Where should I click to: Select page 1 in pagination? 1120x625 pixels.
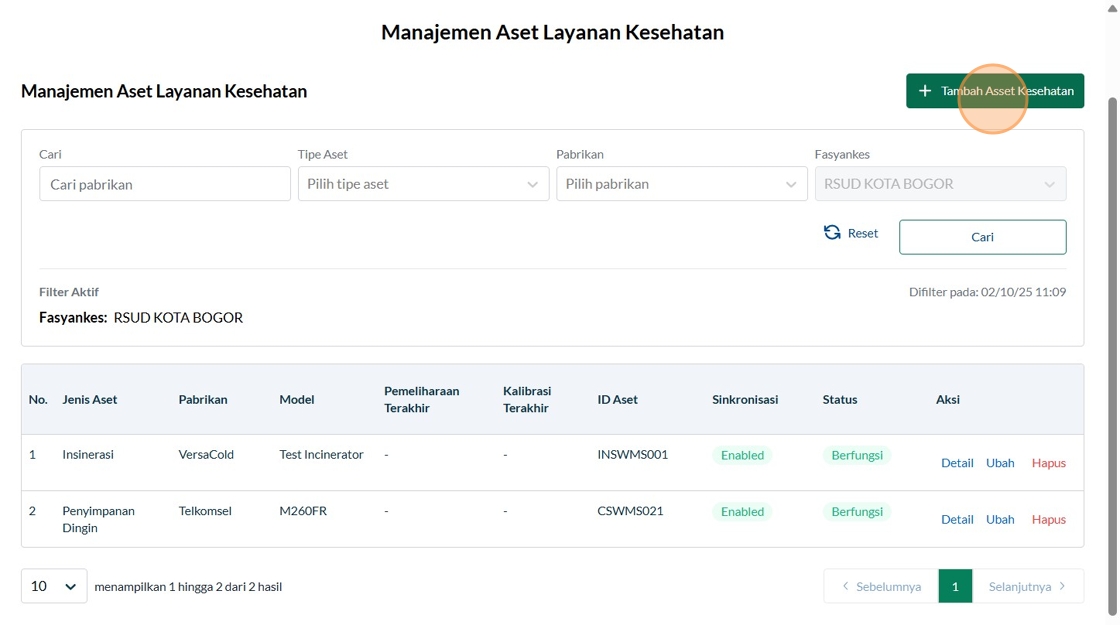(x=955, y=587)
